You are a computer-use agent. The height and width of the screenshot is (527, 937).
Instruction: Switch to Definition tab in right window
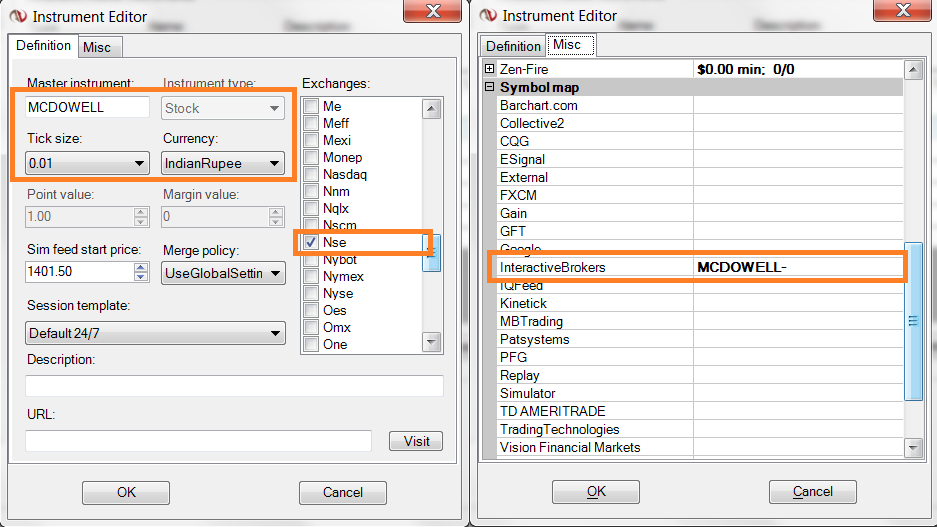point(513,46)
